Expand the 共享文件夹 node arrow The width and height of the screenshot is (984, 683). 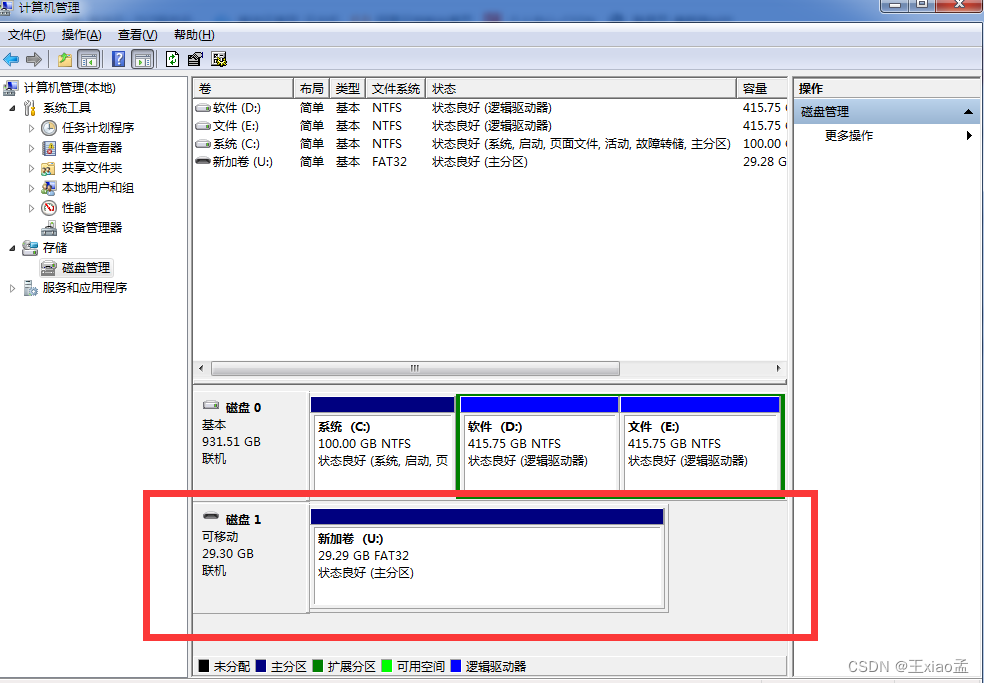tap(31, 168)
